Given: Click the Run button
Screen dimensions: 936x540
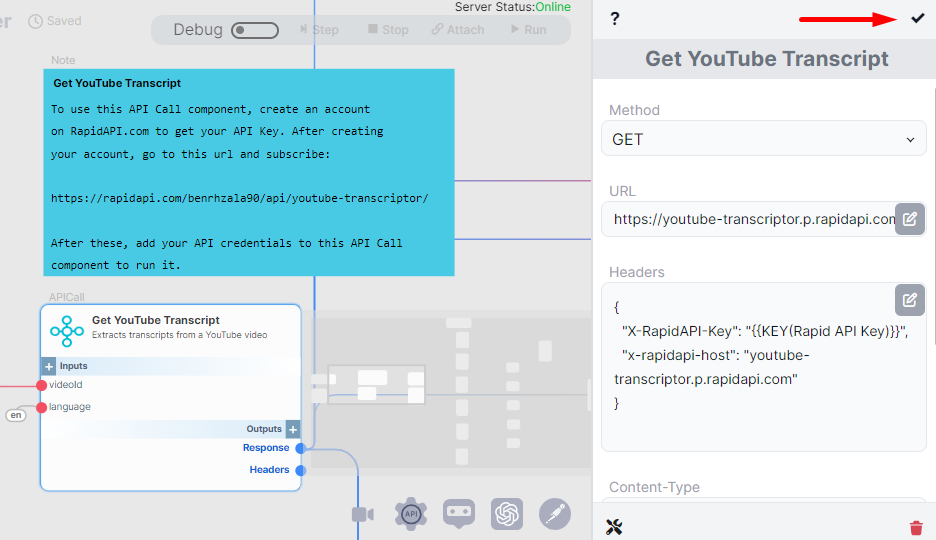Looking at the screenshot, I should (529, 29).
